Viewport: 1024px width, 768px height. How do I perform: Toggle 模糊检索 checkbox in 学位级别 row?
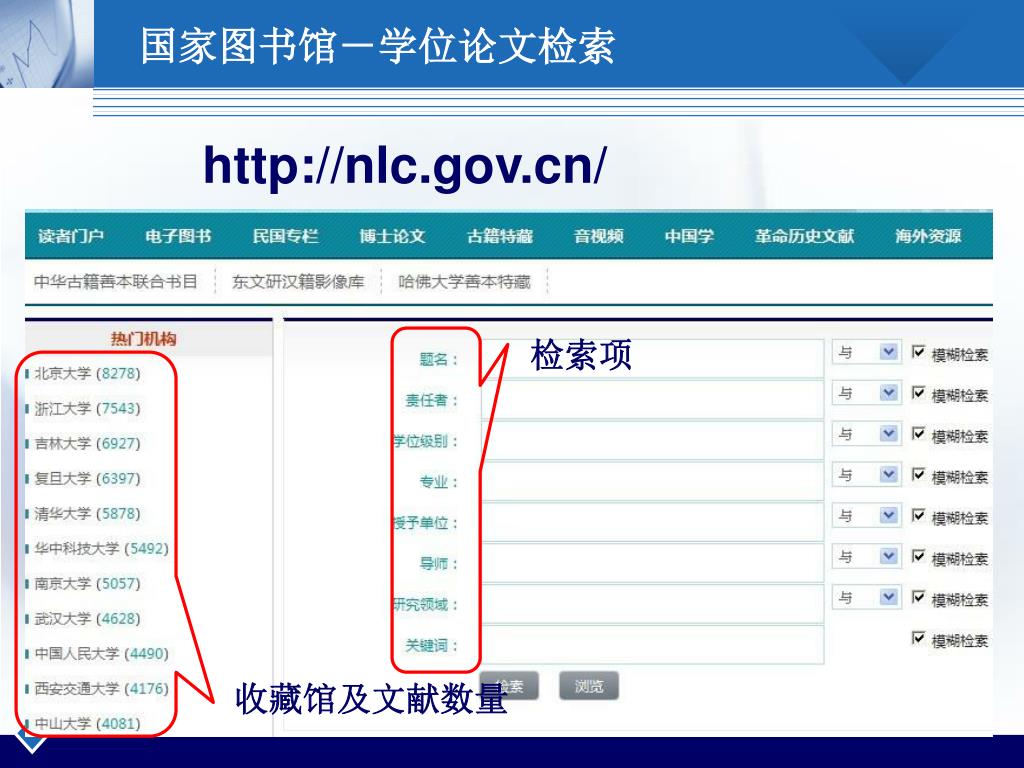(919, 434)
